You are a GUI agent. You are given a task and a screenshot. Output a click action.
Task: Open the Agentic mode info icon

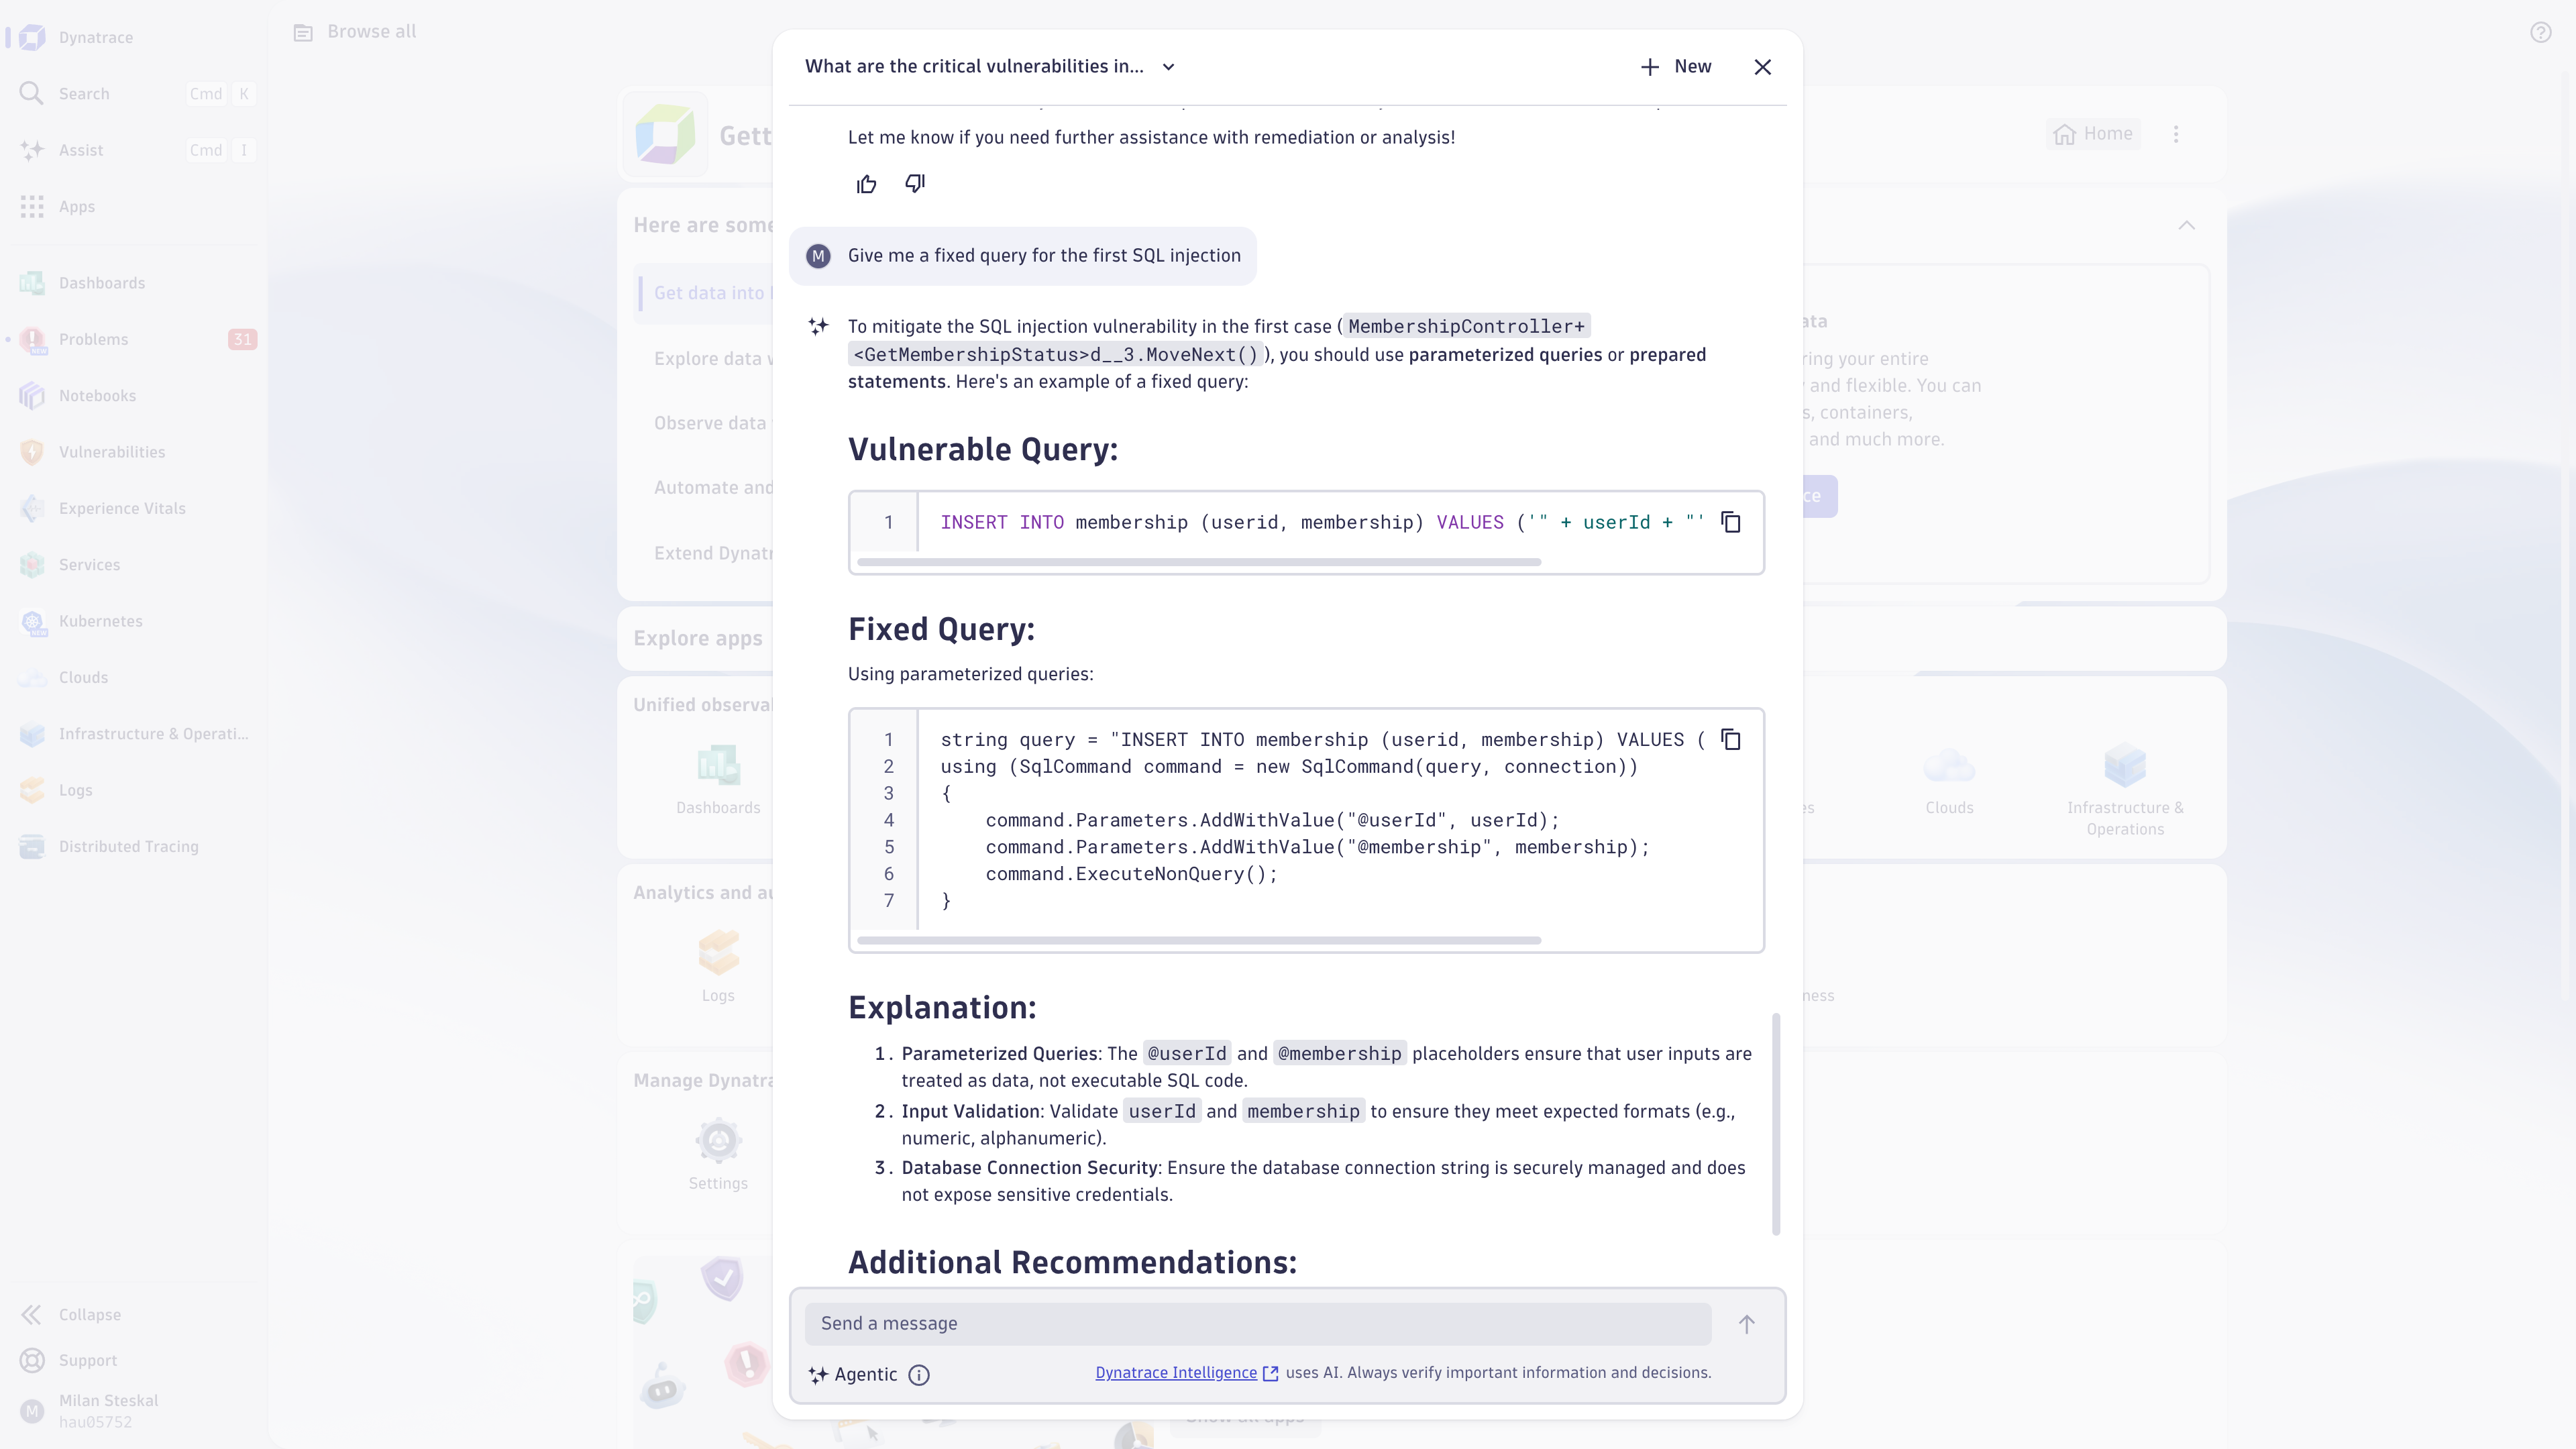919,1375
